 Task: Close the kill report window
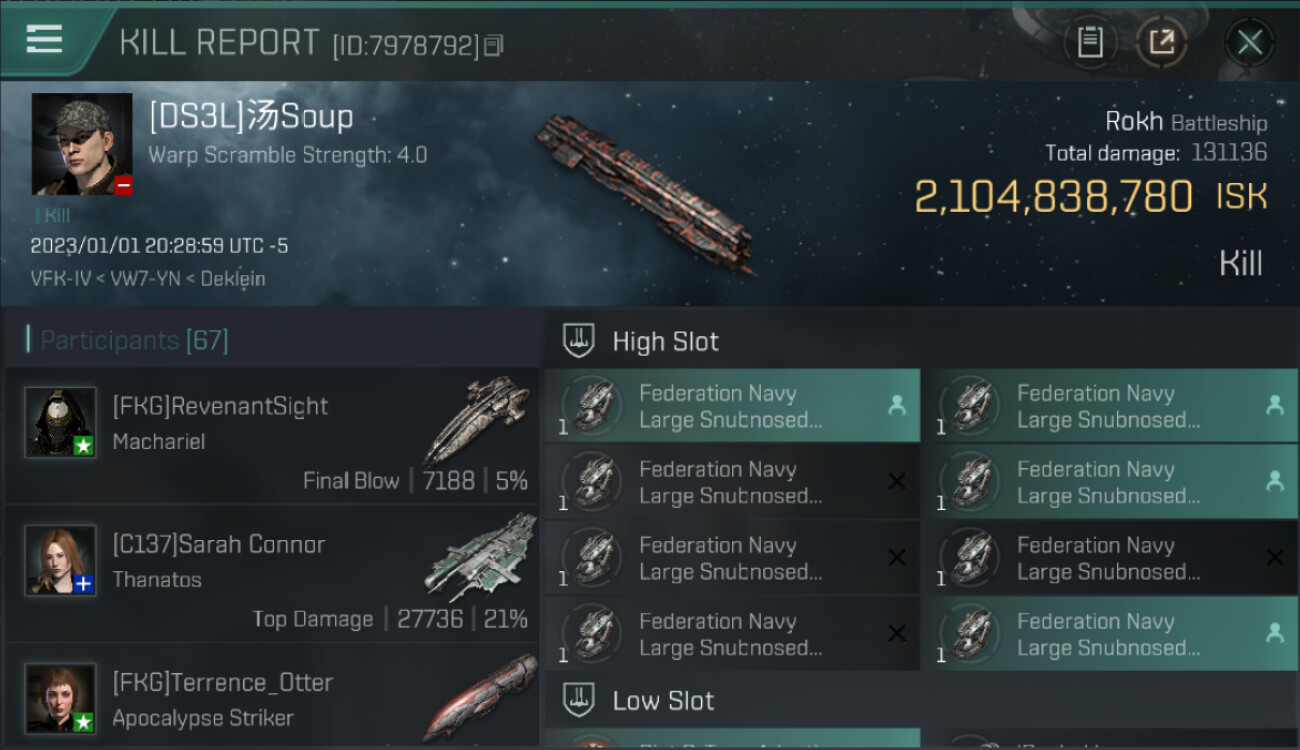point(1249,42)
